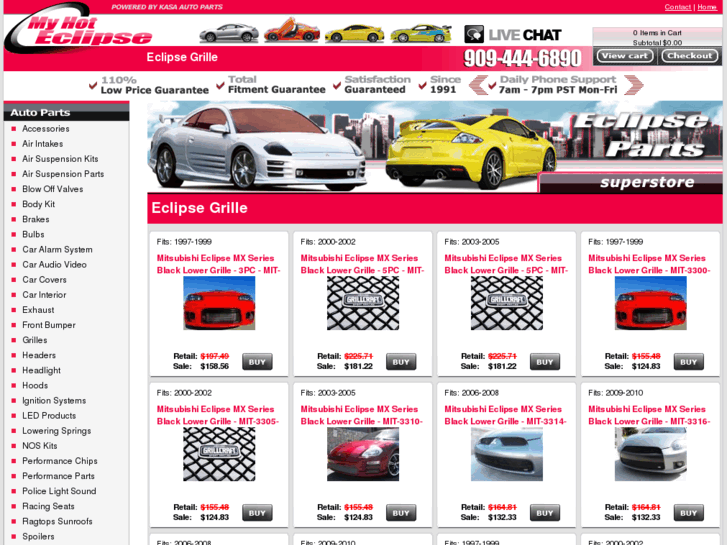
Task: Select LED Products link
Action: coord(49,416)
